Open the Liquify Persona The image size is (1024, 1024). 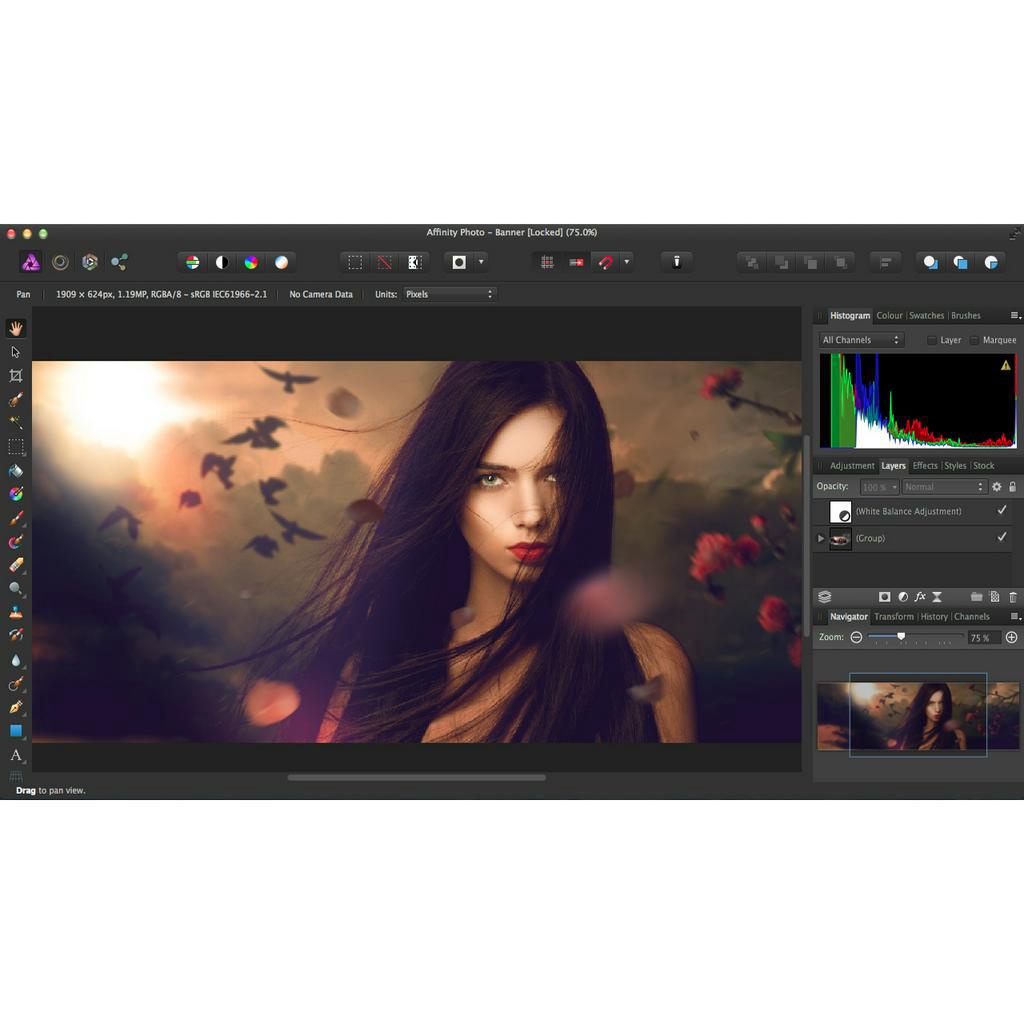[x=61, y=262]
